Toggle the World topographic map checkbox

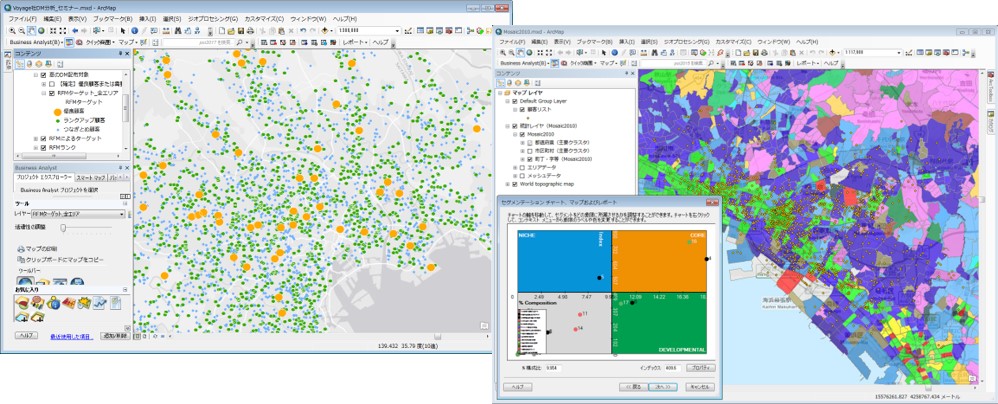tap(515, 185)
